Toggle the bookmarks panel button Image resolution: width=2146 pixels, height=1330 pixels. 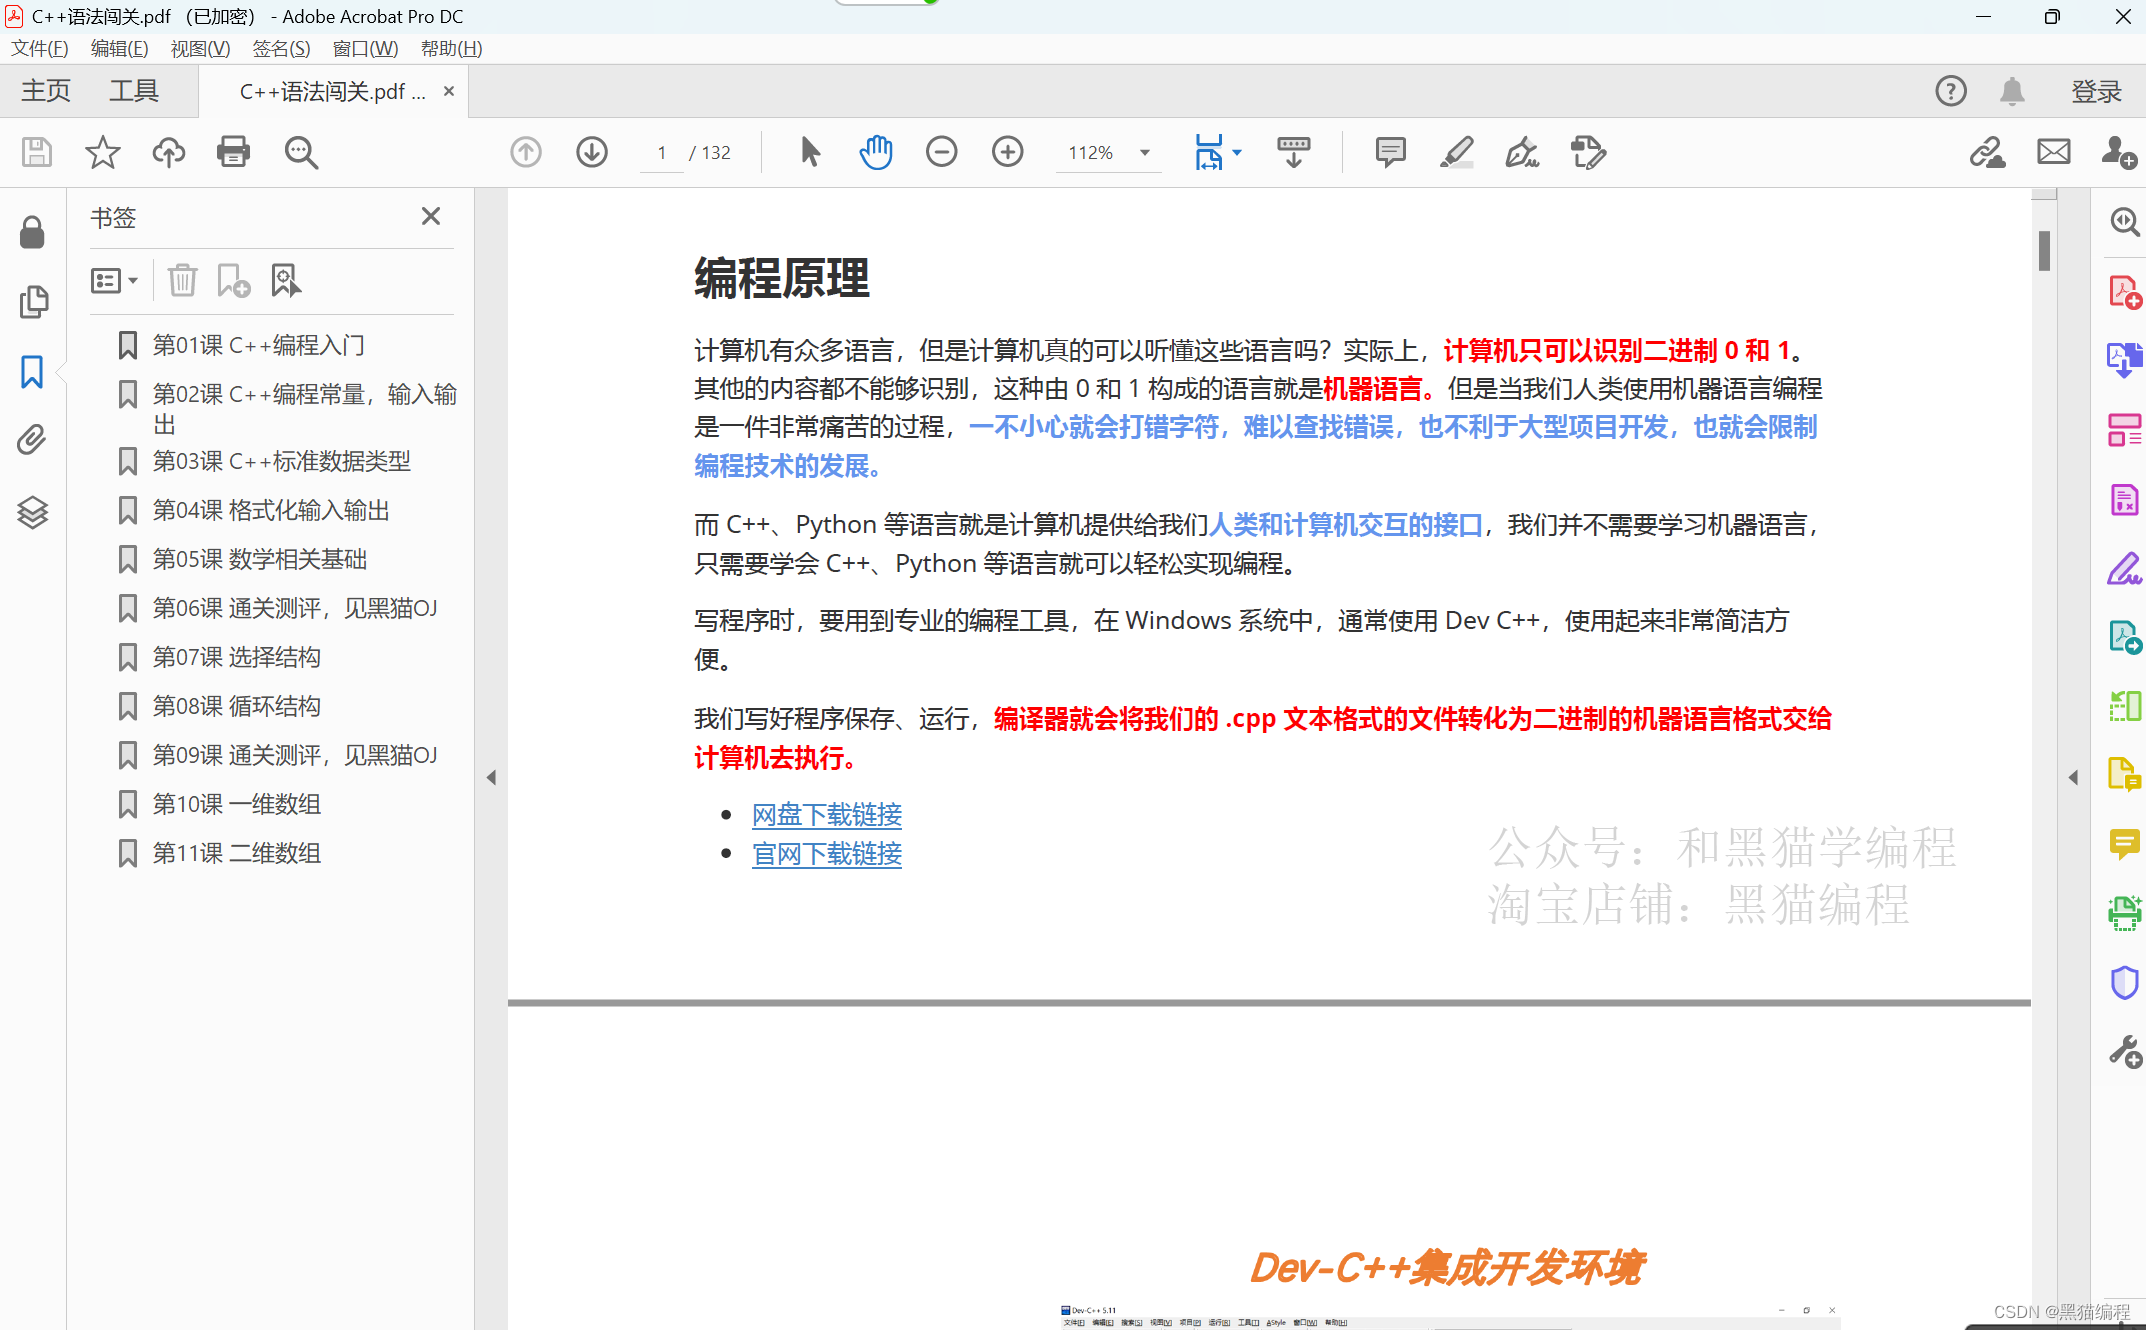point(32,372)
